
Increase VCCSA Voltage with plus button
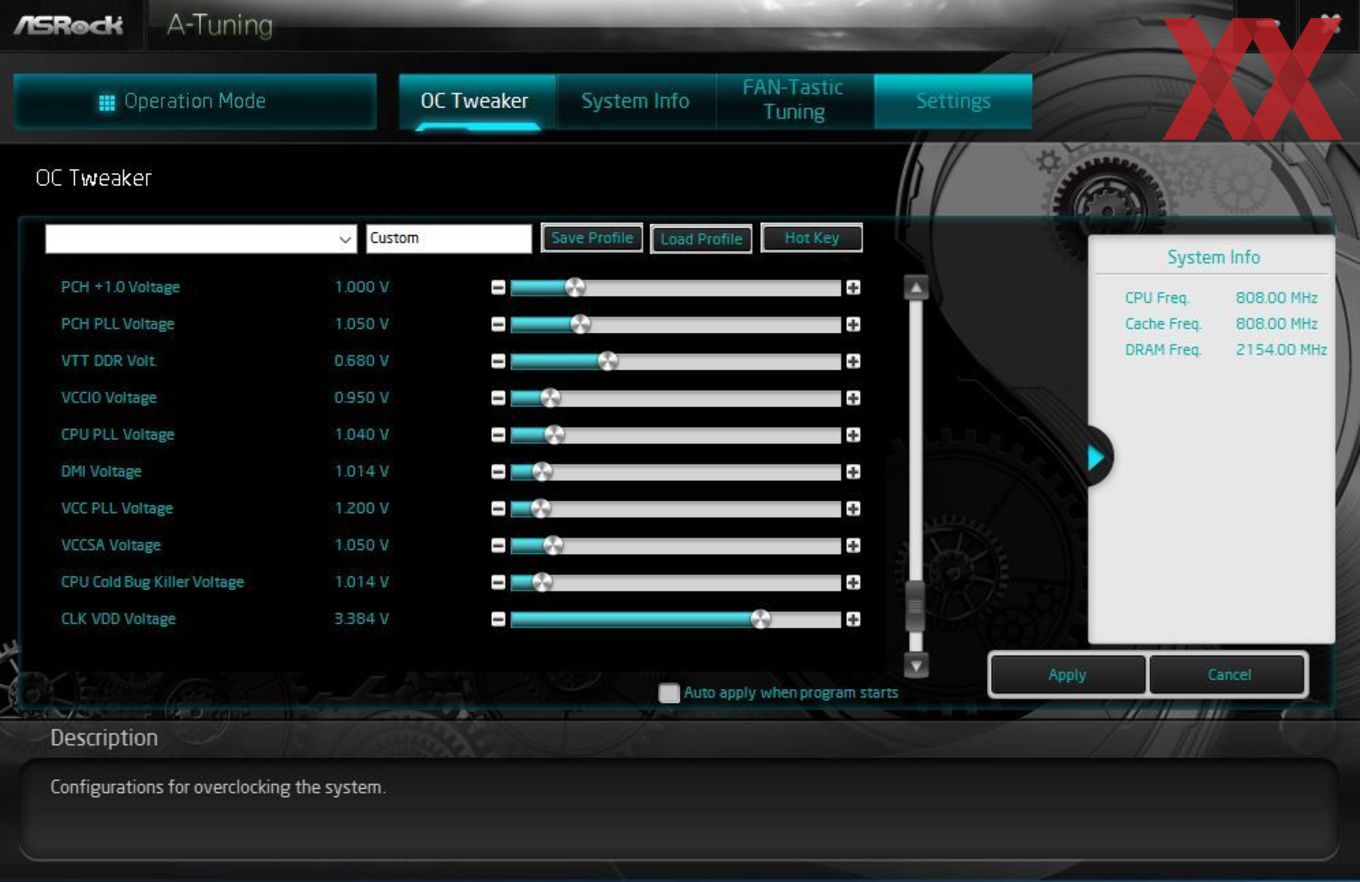(853, 546)
